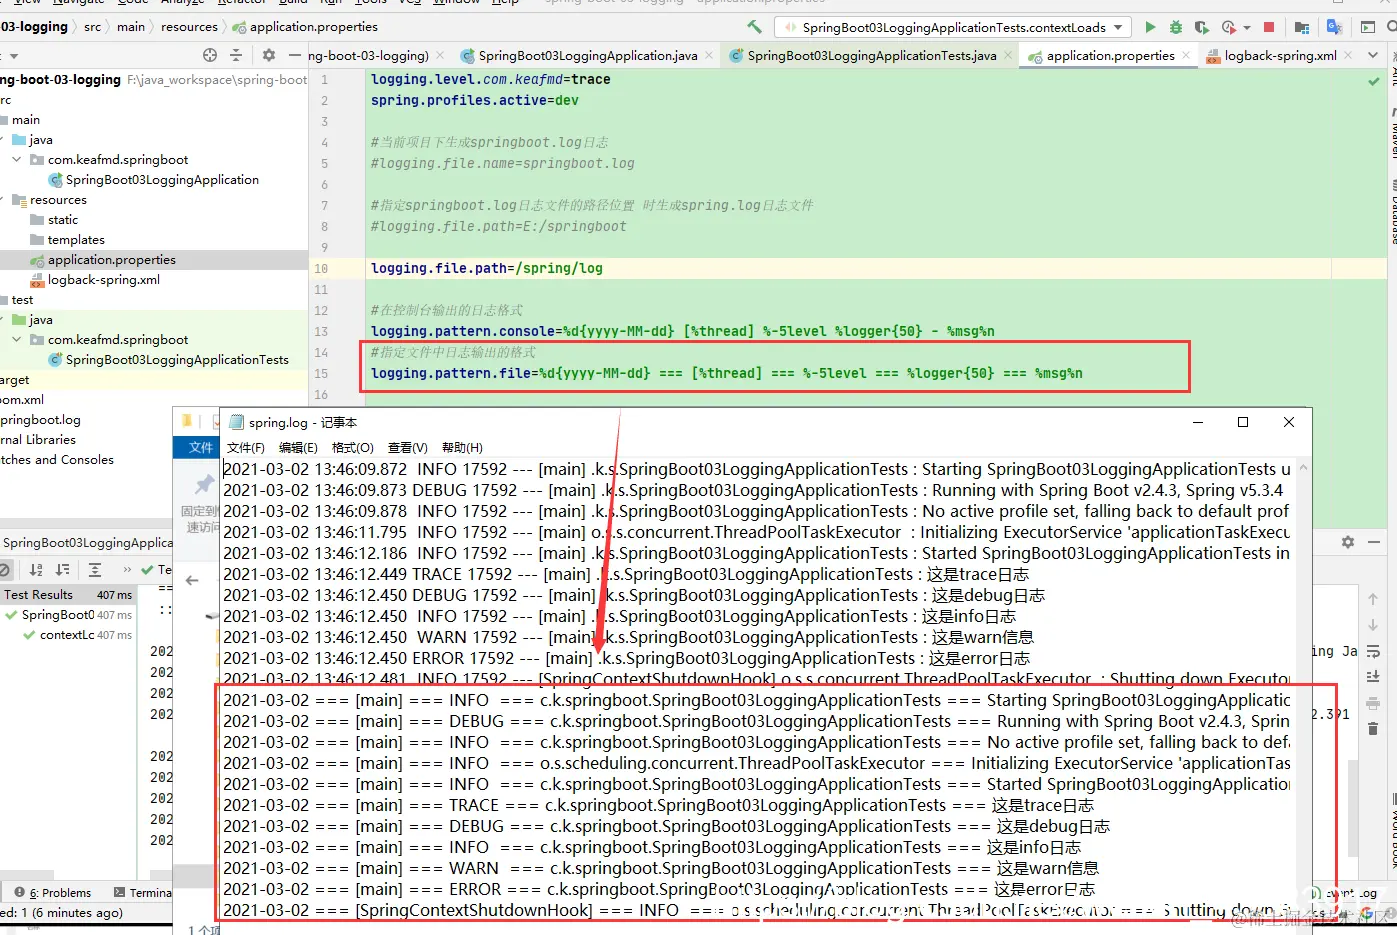Click the resources breadcrumb in the navigation bar
The height and width of the screenshot is (935, 1397).
[x=188, y=27]
